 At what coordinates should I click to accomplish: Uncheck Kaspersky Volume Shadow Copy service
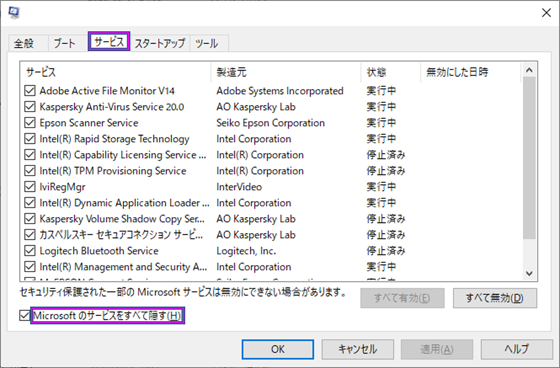[30, 219]
